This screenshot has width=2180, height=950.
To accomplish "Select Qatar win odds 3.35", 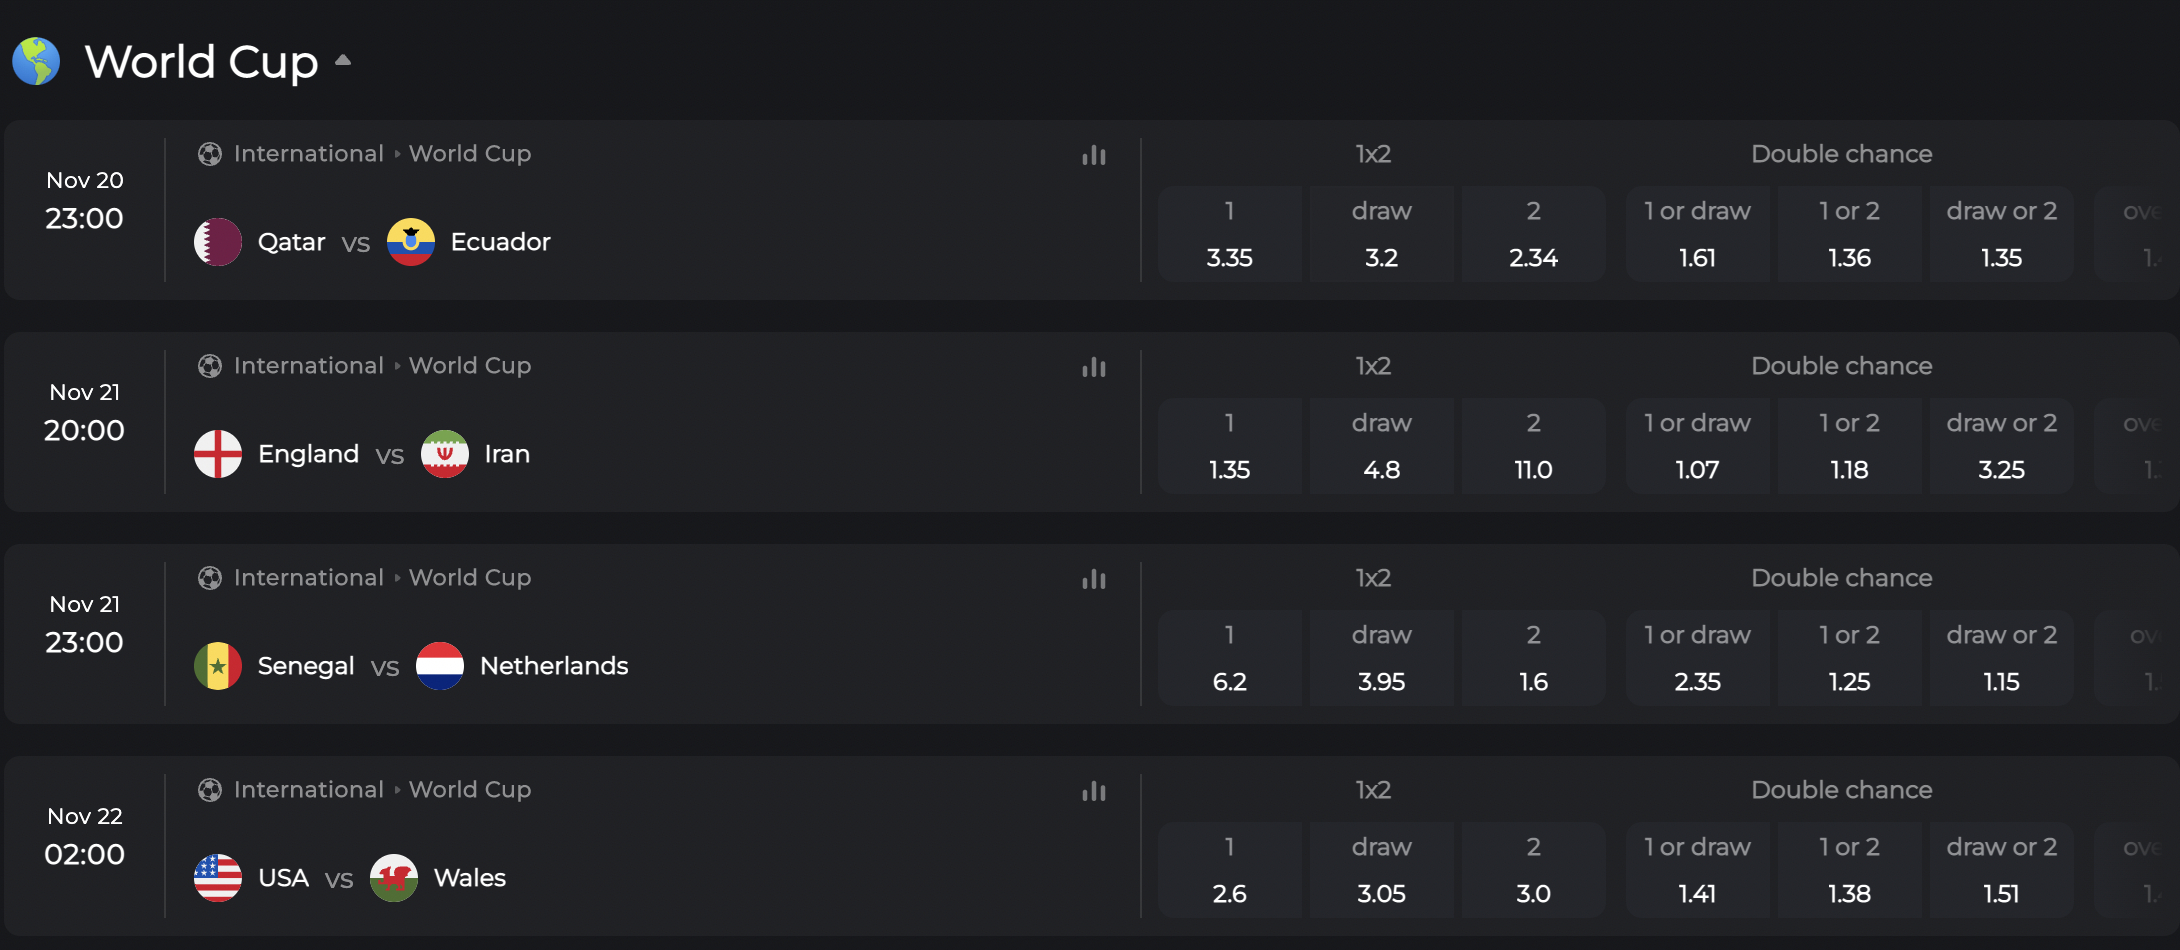I will tap(1230, 234).
